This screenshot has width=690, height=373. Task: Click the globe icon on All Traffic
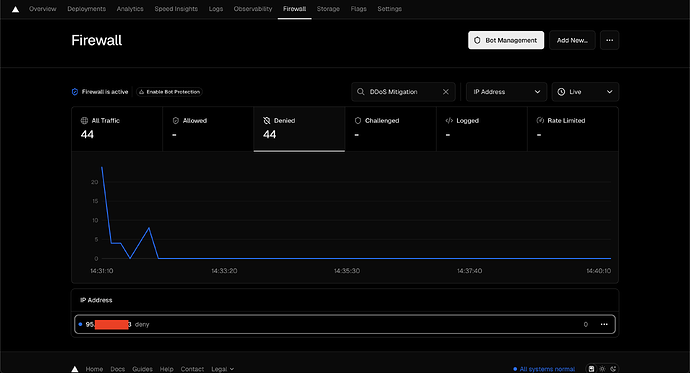click(x=84, y=121)
